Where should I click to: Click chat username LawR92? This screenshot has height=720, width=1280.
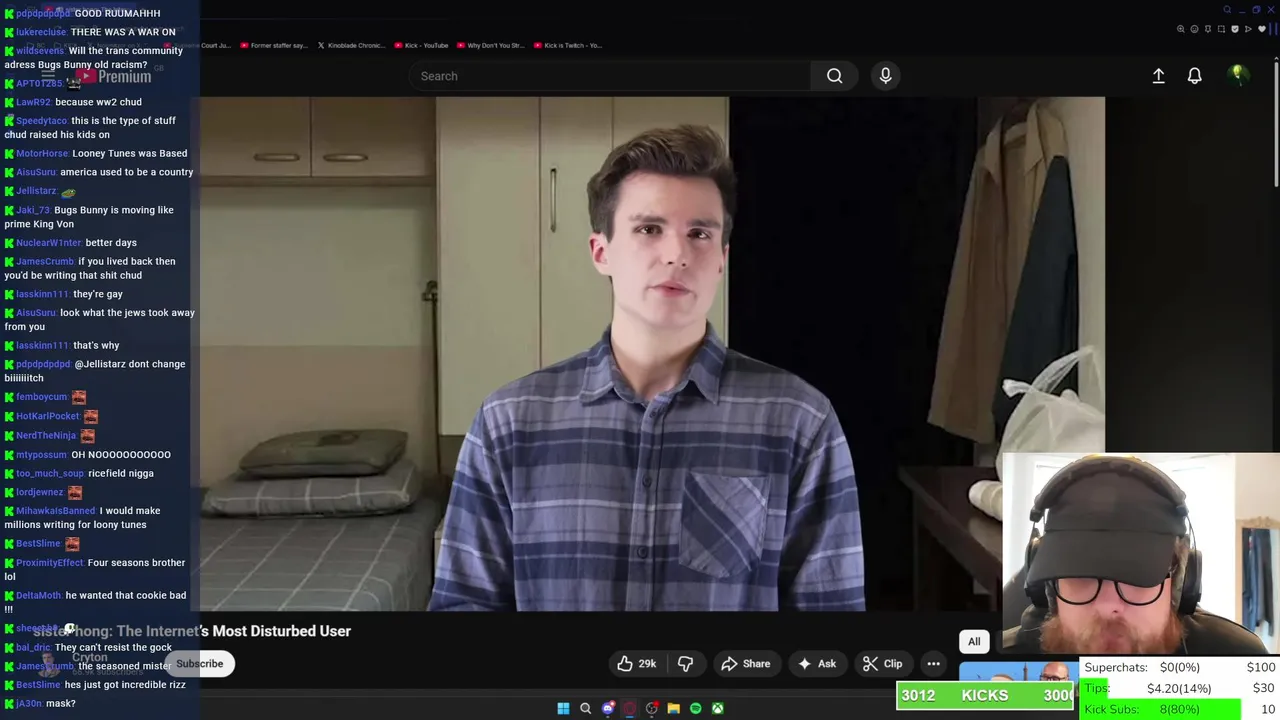click(33, 102)
